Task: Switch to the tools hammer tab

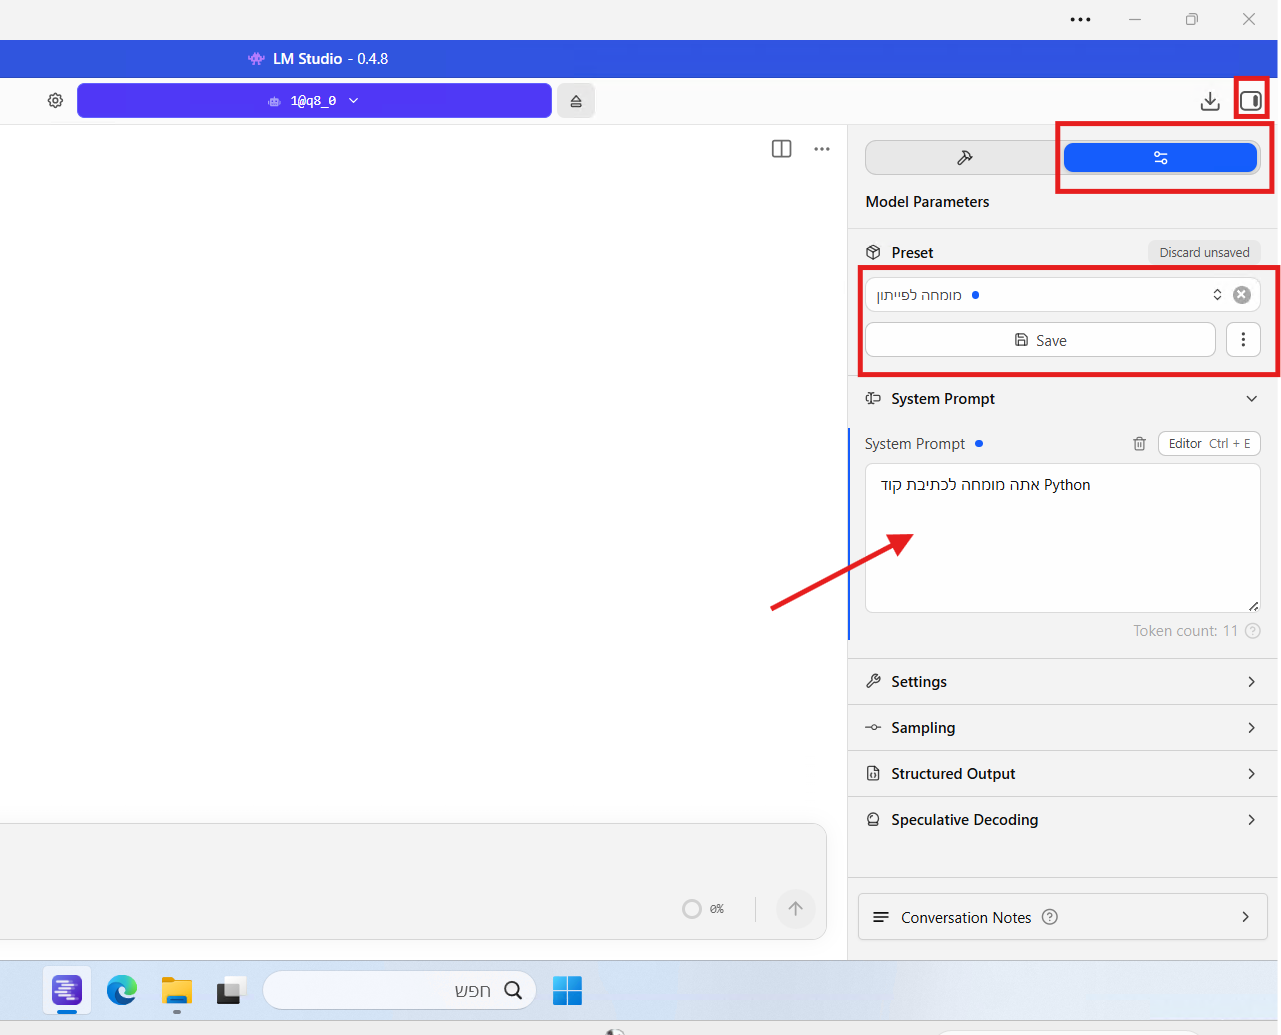Action: point(964,158)
